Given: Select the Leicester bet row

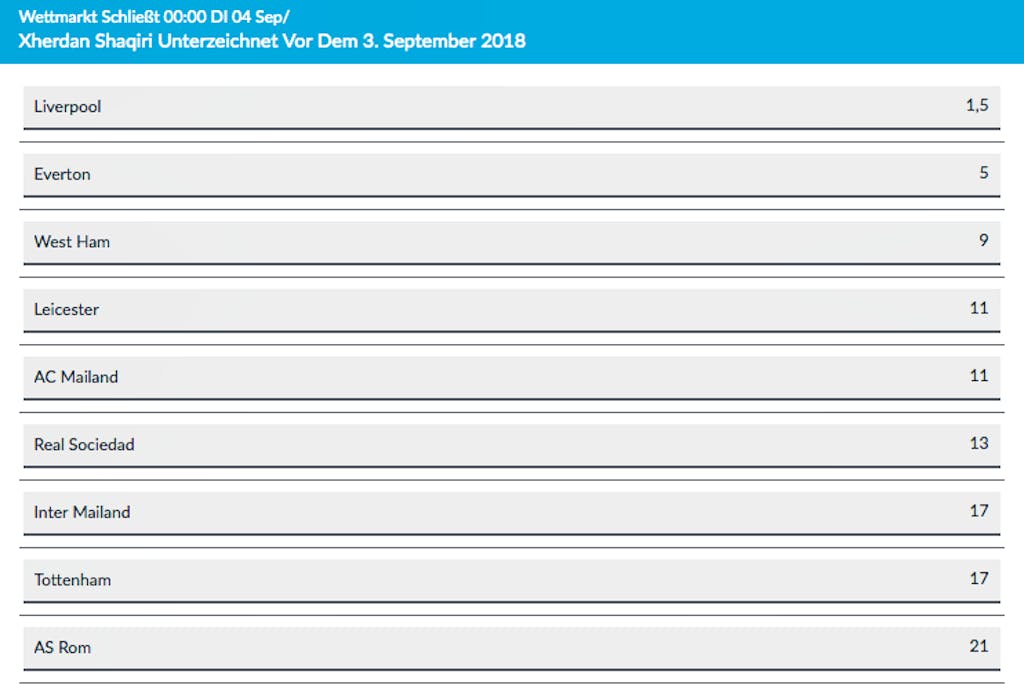Looking at the screenshot, I should click(x=511, y=310).
